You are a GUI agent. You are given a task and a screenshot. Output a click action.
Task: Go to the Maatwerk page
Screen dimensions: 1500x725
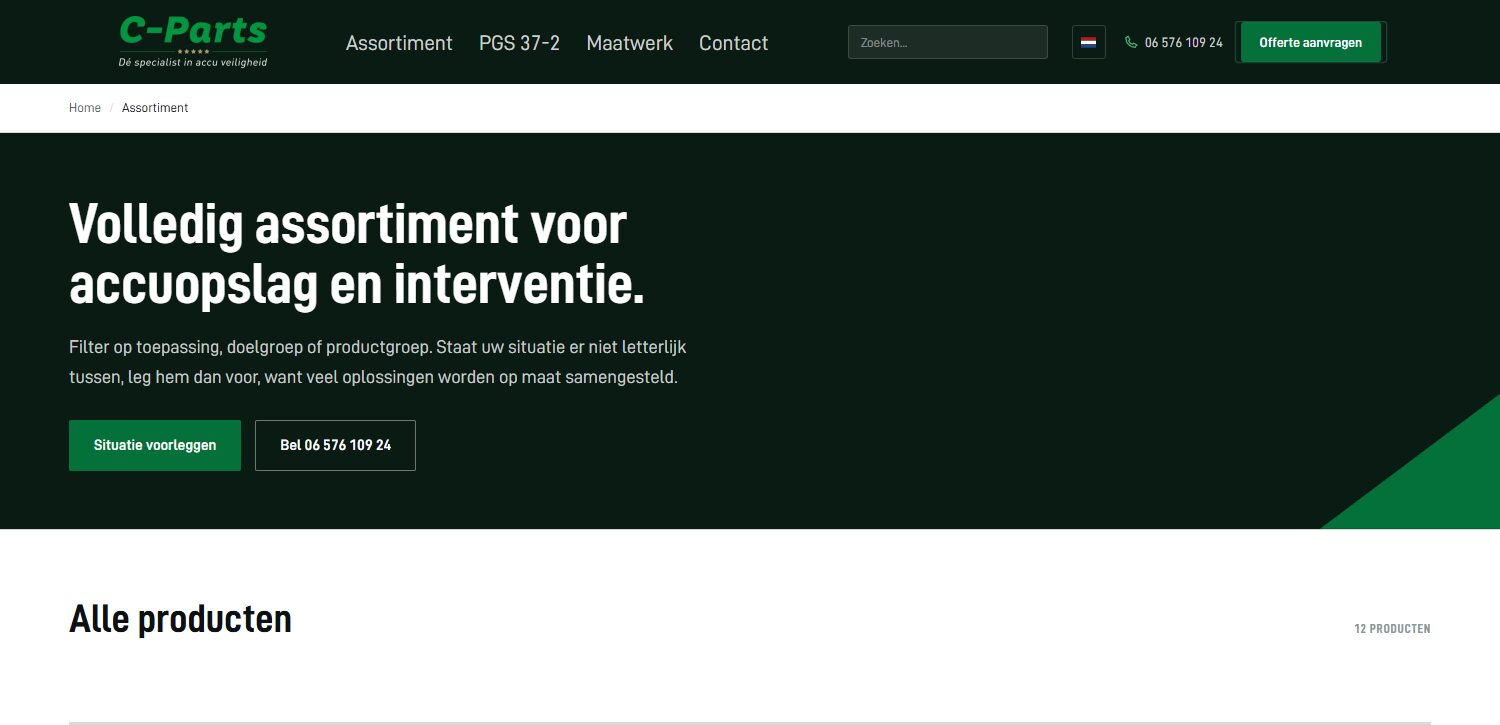(x=629, y=43)
